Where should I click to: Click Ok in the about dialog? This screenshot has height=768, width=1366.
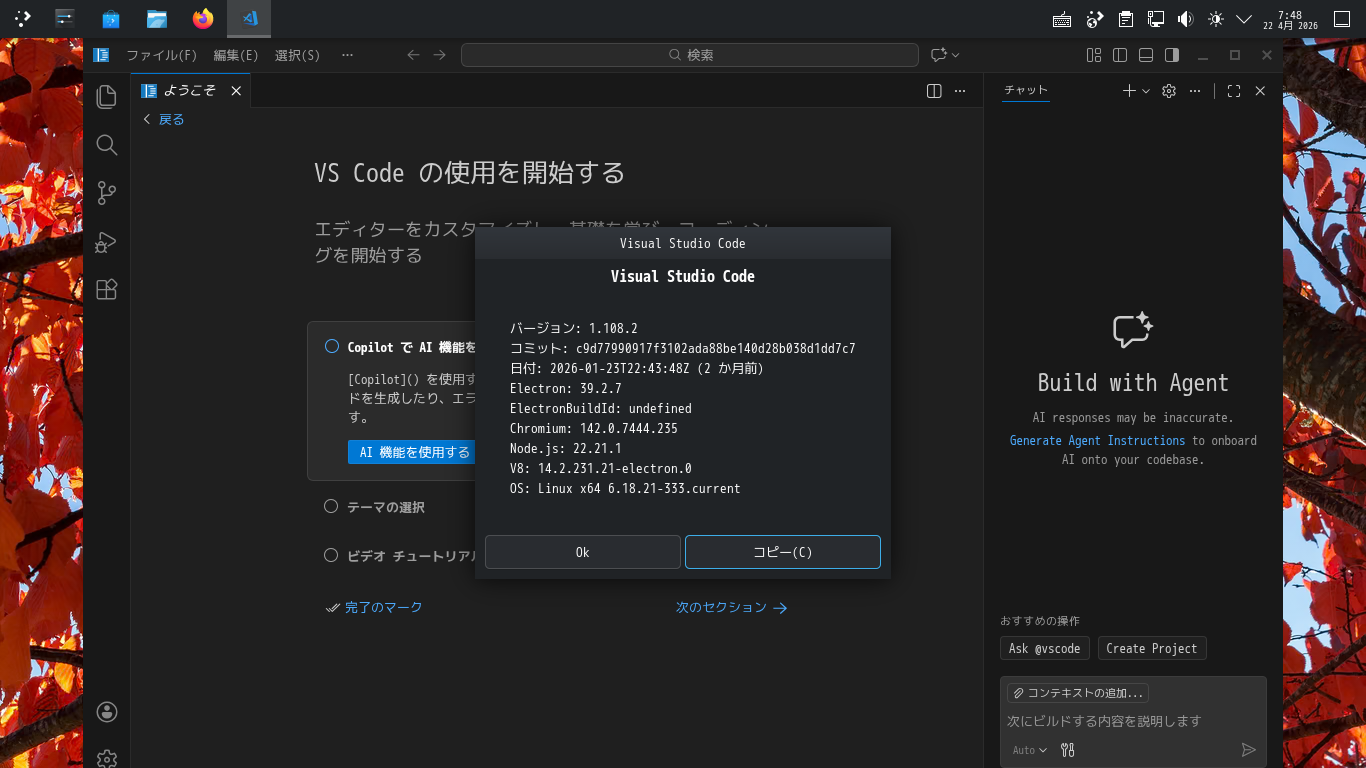(x=583, y=552)
